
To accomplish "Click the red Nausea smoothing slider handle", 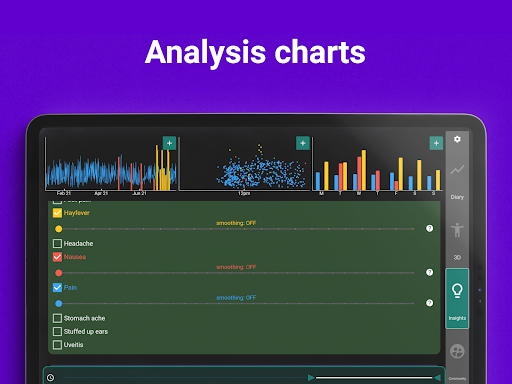I will [x=59, y=273].
